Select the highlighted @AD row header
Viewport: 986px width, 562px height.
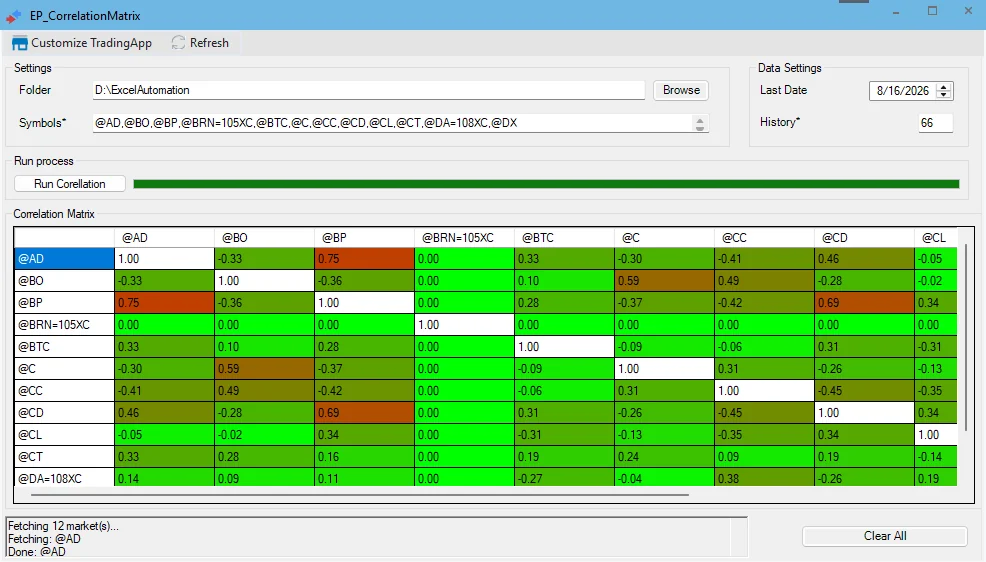[x=64, y=258]
